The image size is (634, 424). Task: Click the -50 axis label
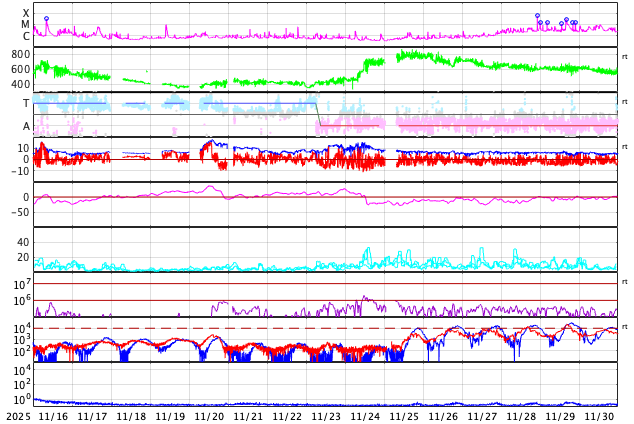point(19,212)
